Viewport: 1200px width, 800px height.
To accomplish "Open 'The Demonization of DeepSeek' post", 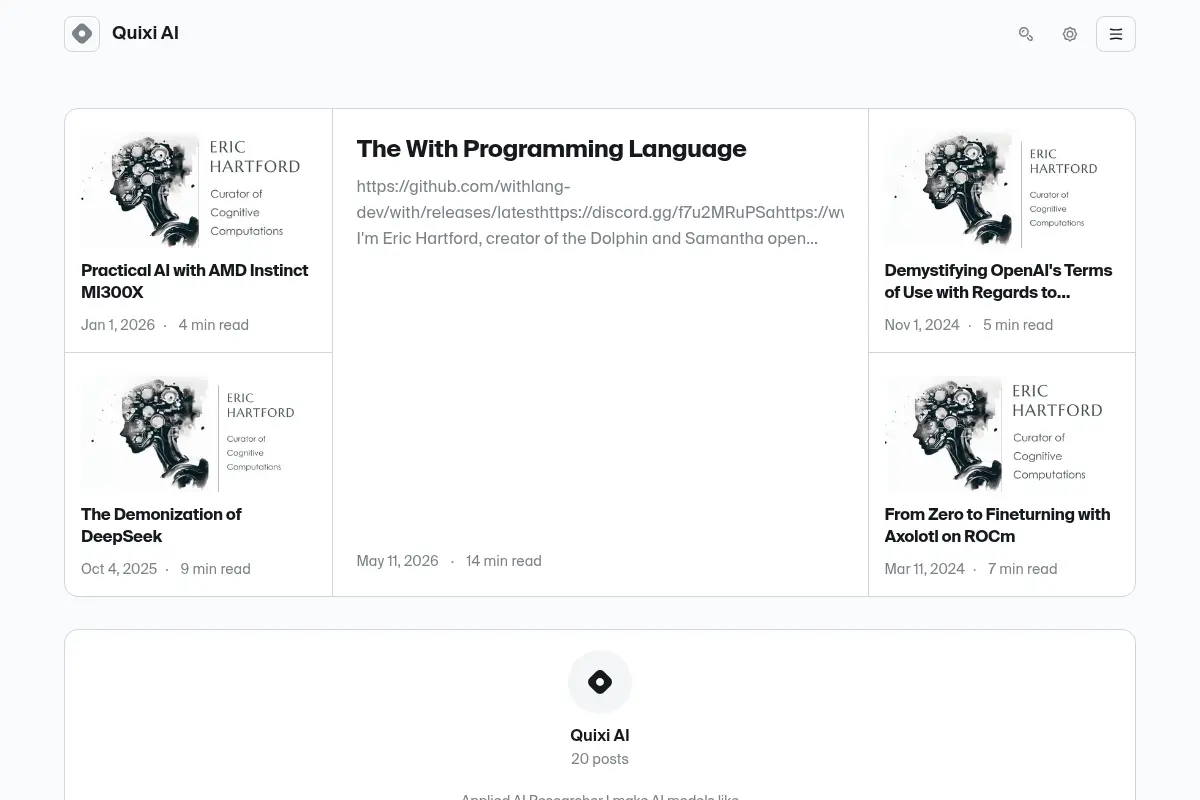I will point(161,525).
